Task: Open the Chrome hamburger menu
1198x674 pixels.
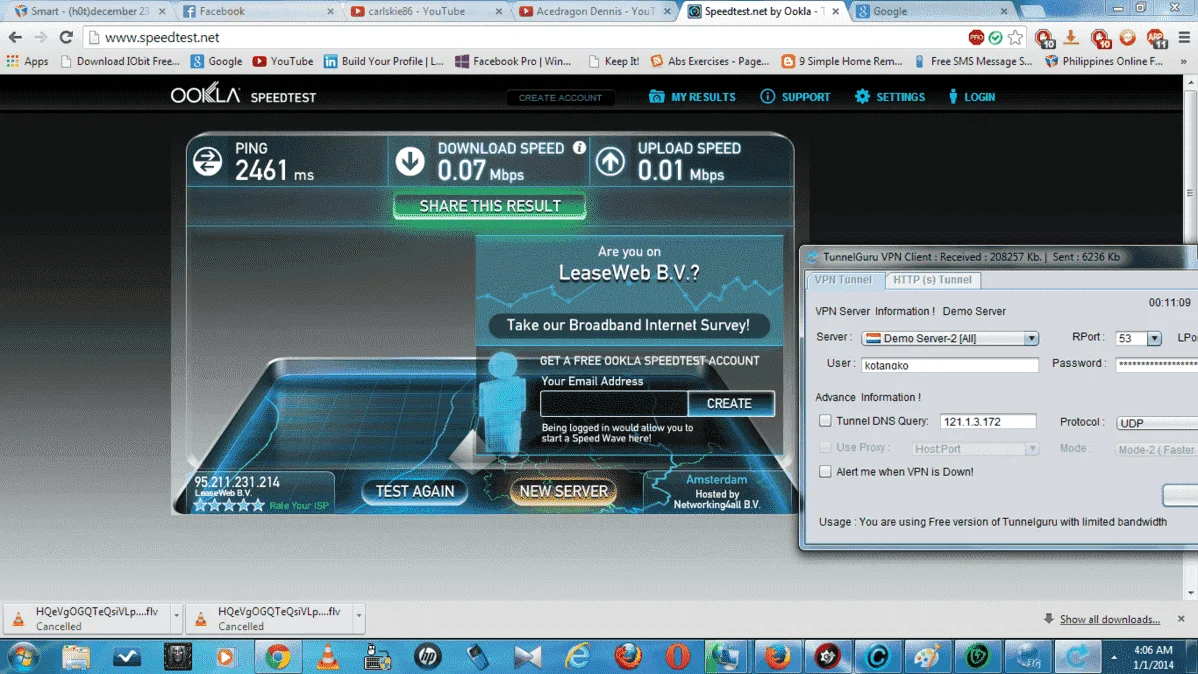Action: point(1184,37)
